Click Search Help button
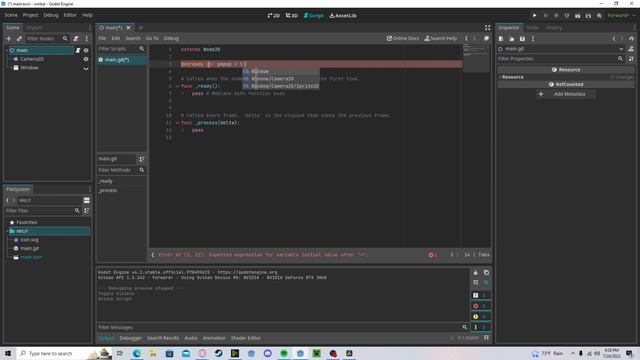The image size is (640, 360). (441, 38)
